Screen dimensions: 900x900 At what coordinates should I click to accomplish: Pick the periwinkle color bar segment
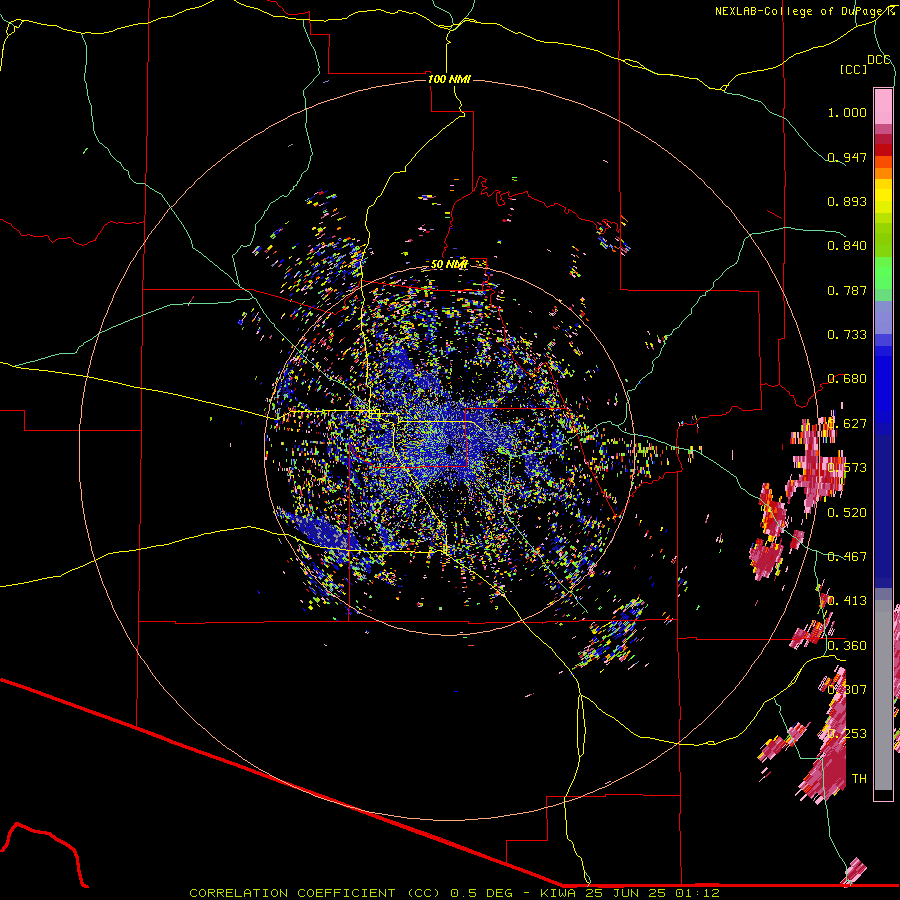883,318
